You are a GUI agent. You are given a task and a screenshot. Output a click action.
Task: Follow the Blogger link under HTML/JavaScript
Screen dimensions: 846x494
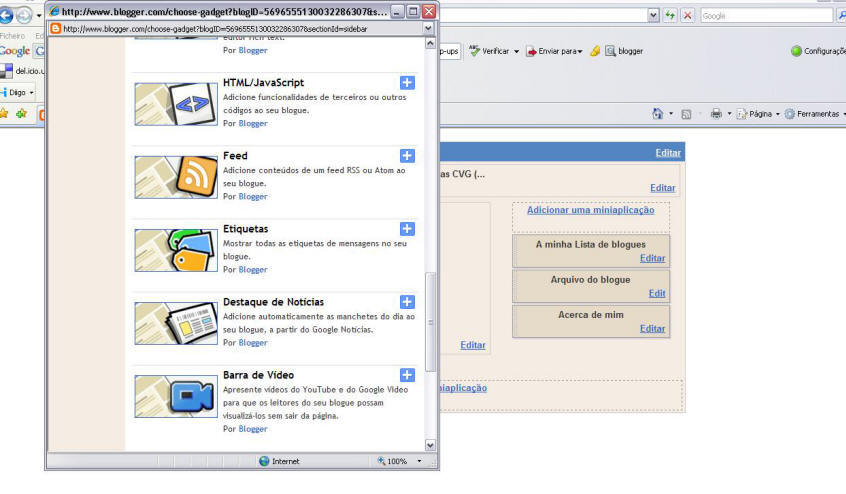click(253, 124)
